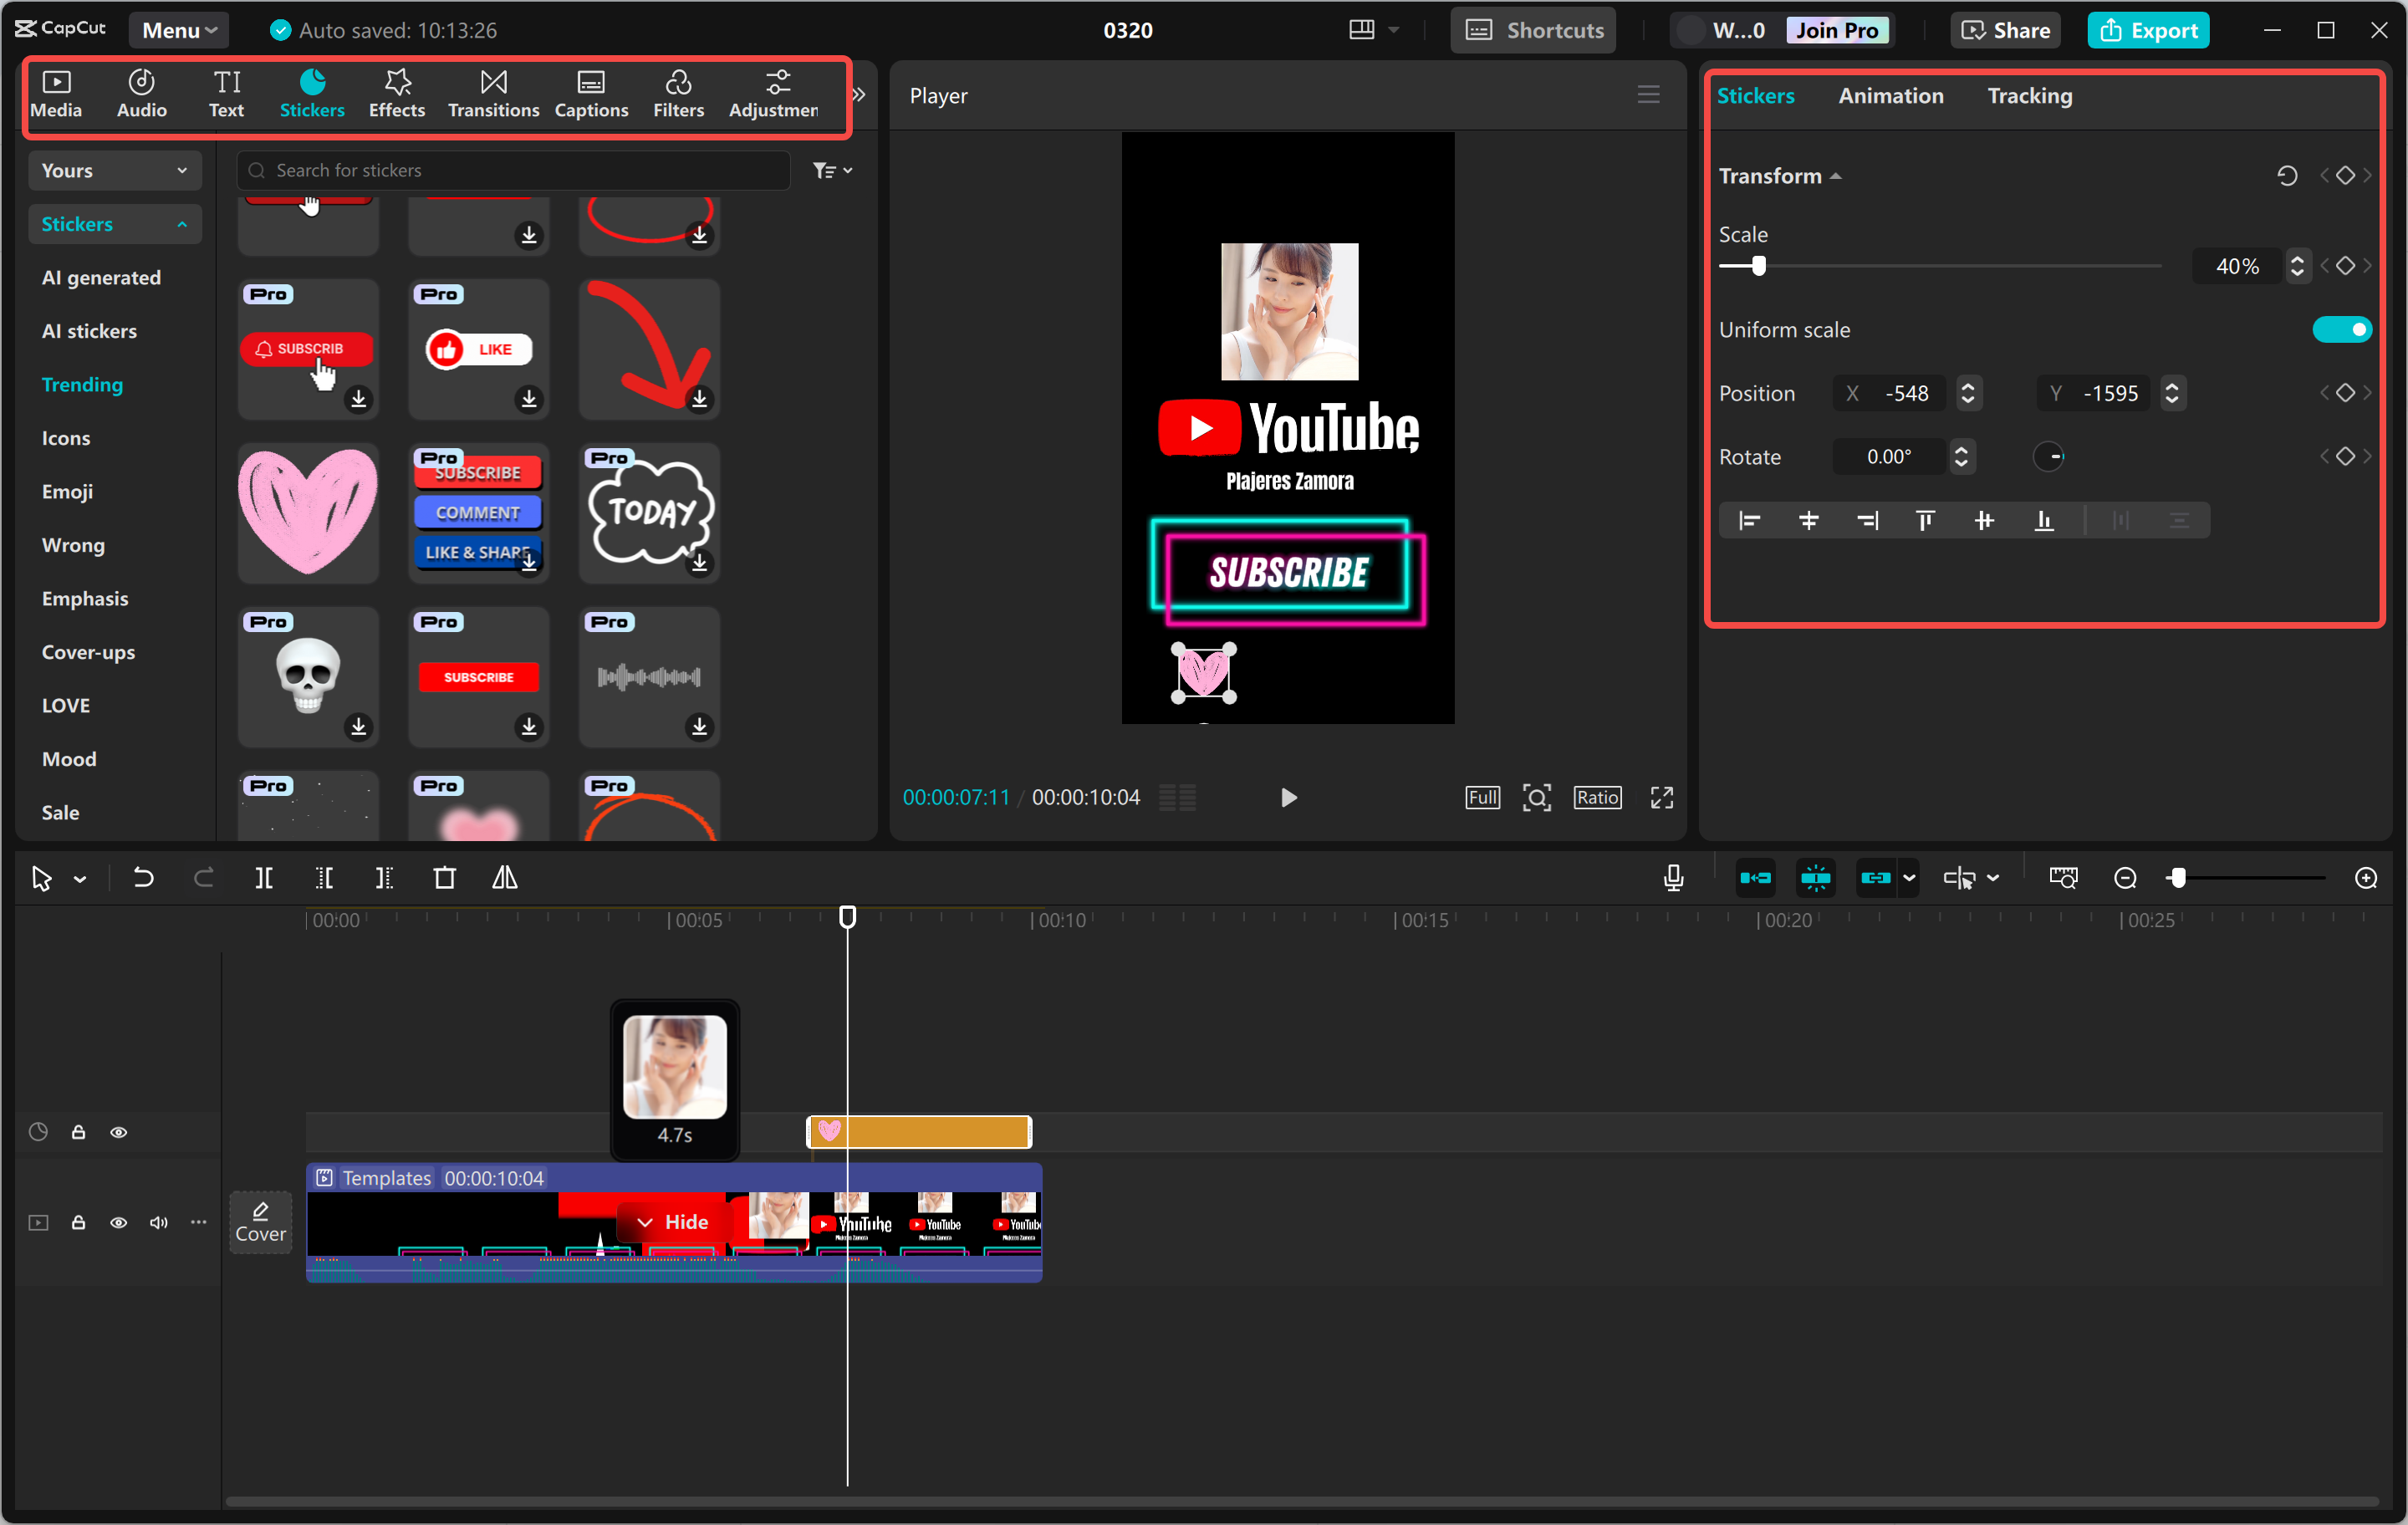This screenshot has height=1525, width=2408.
Task: Toggle visibility of the sticker track
Action: [x=119, y=1131]
